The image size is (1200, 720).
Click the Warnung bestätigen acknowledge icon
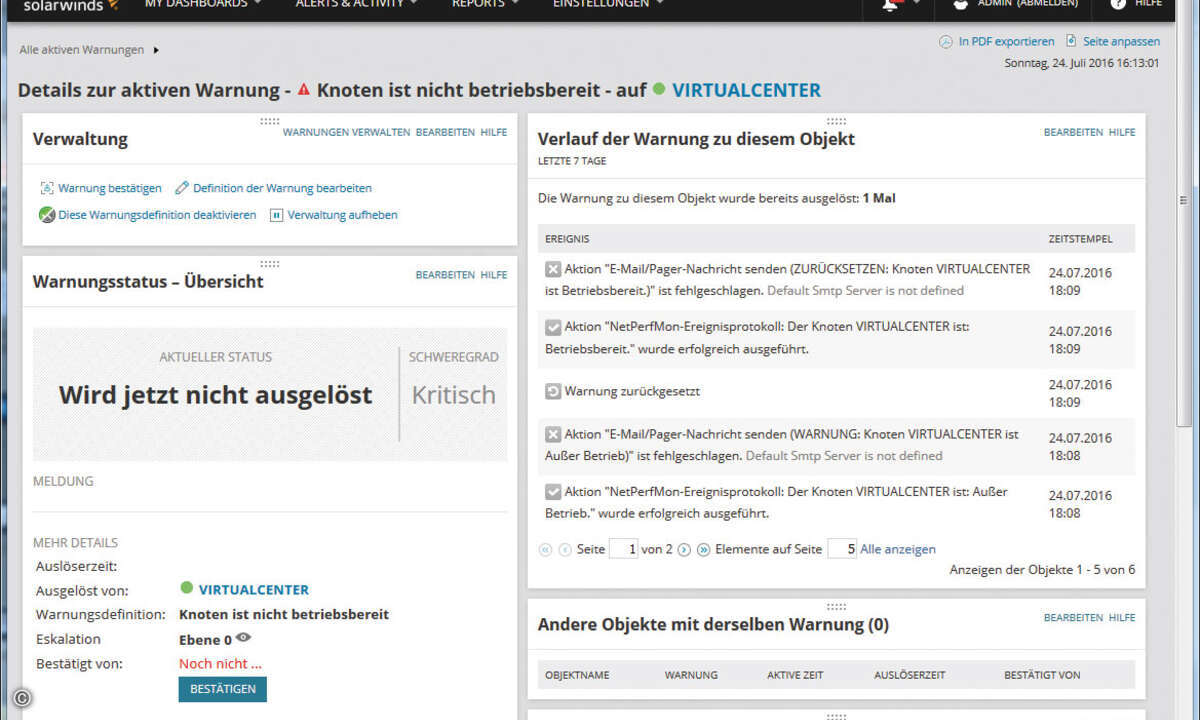point(47,188)
